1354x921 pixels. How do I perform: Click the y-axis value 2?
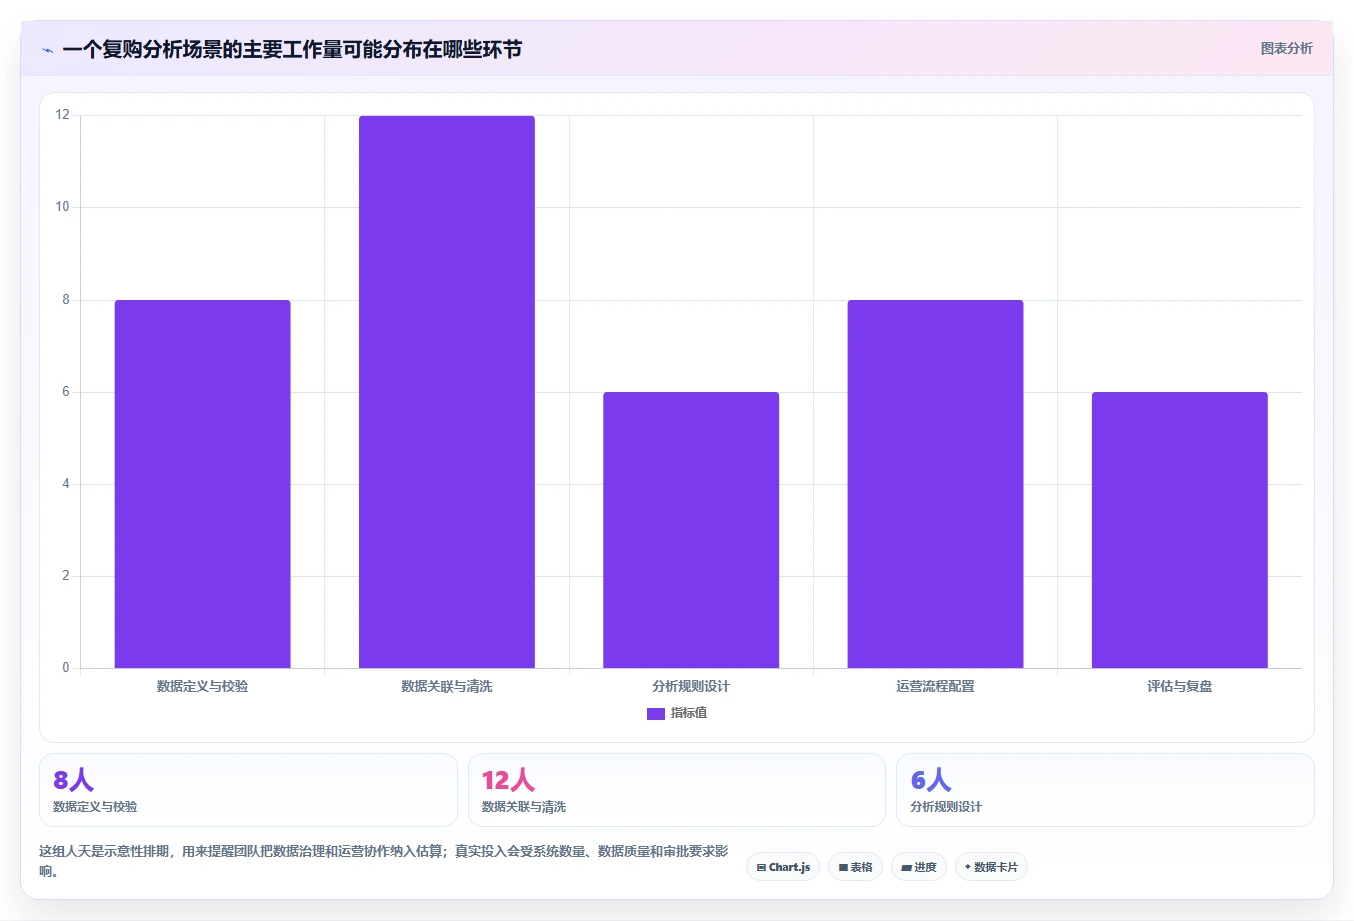66,576
